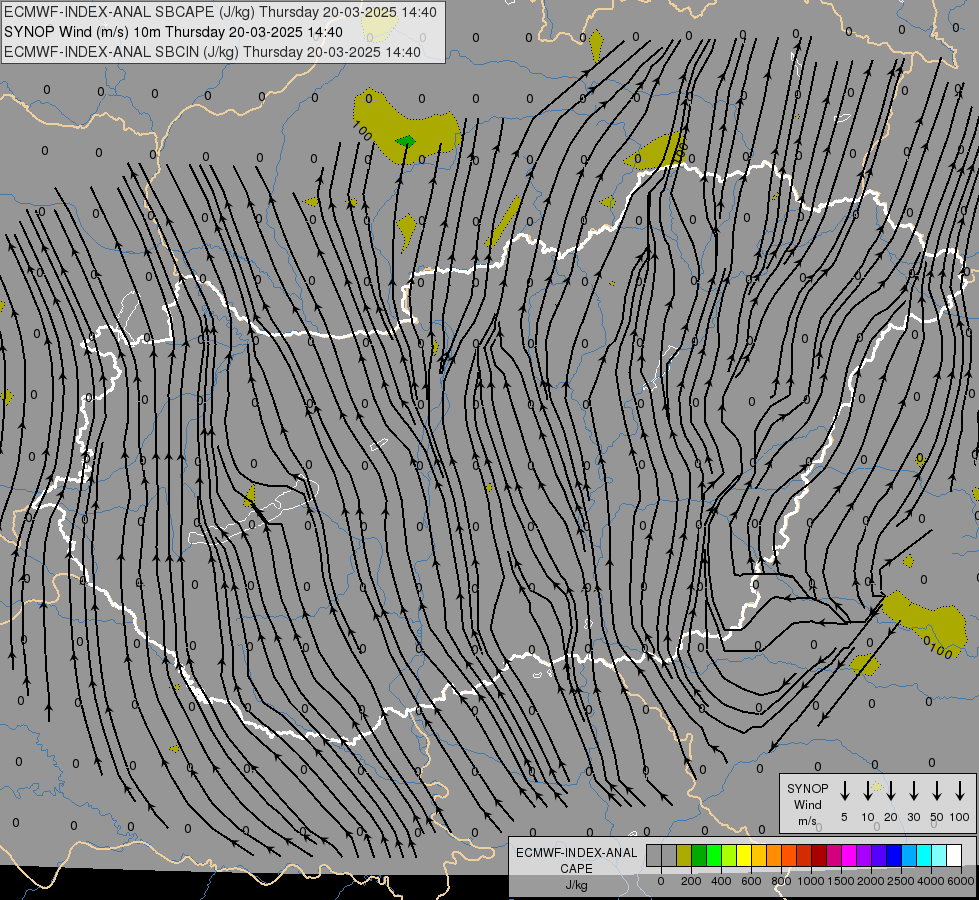Click the '1500' tick label in CAPE legend
Image resolution: width=979 pixels, height=900 pixels.
click(x=840, y=881)
